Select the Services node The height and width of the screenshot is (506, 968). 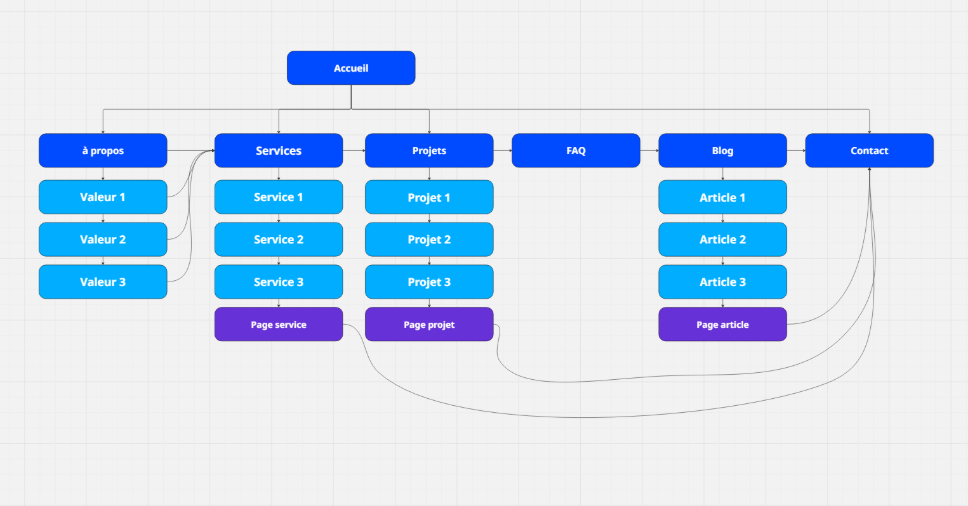(278, 151)
